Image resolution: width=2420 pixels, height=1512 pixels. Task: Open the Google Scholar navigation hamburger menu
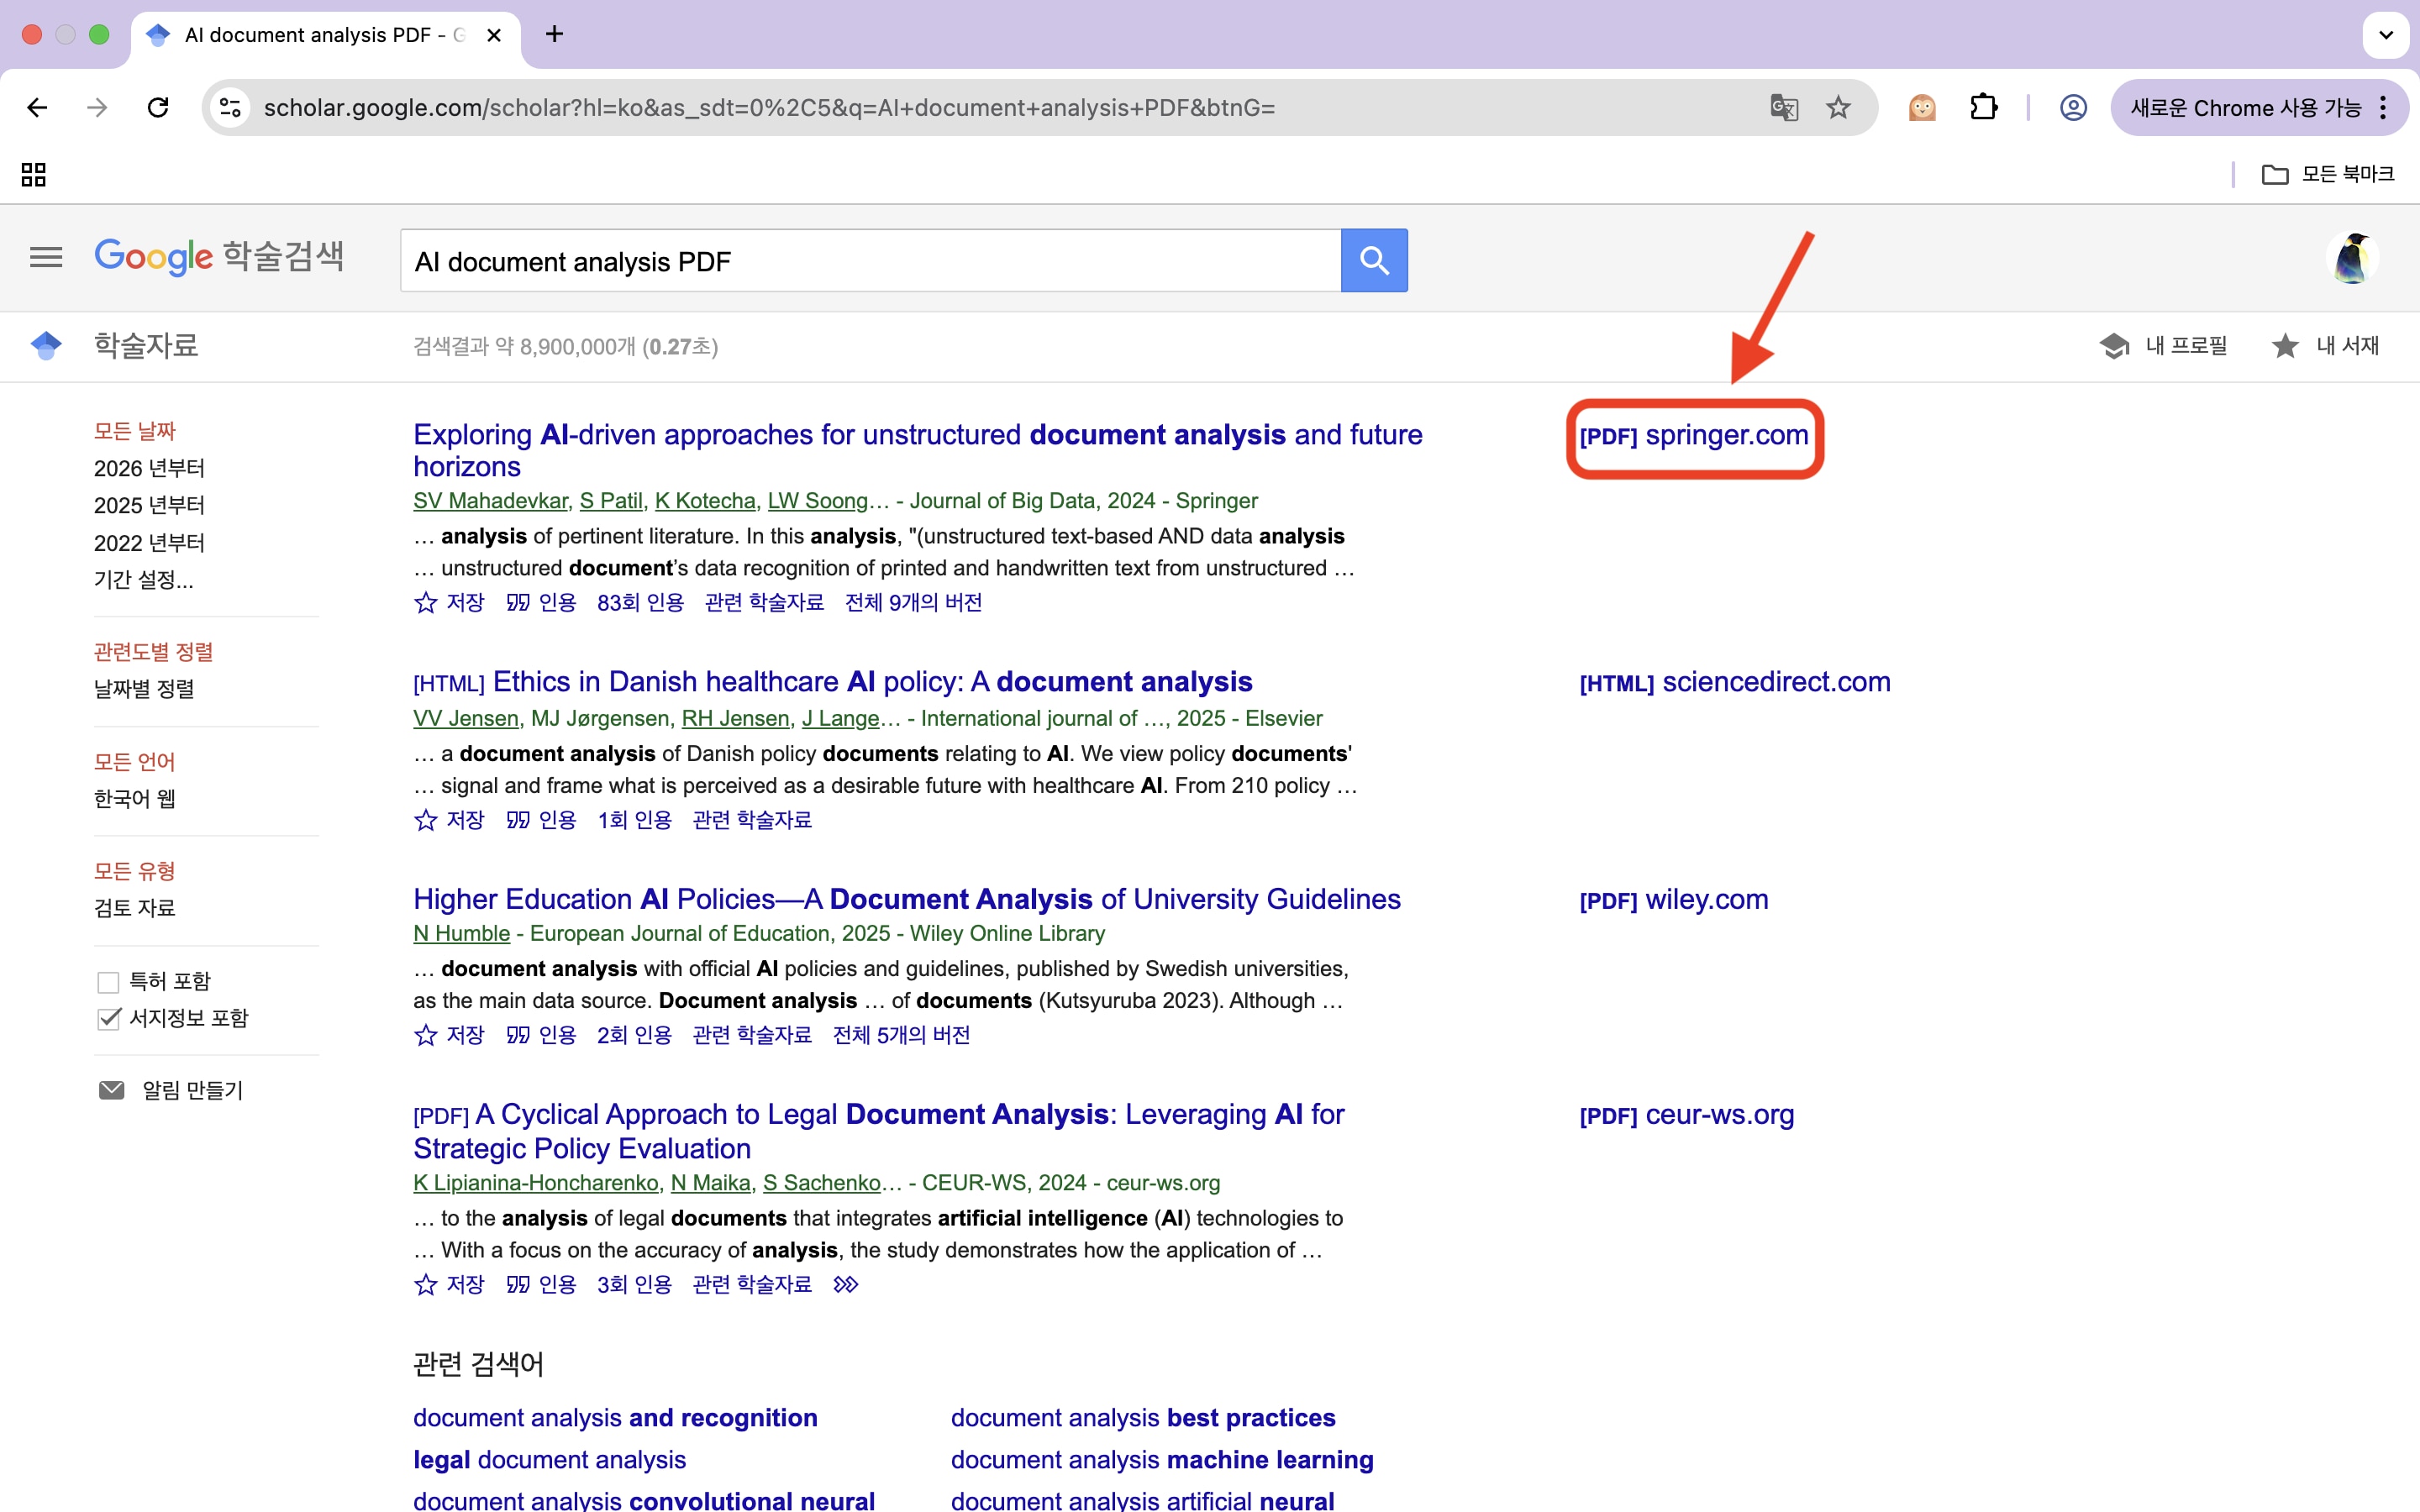pyautogui.click(x=45, y=257)
